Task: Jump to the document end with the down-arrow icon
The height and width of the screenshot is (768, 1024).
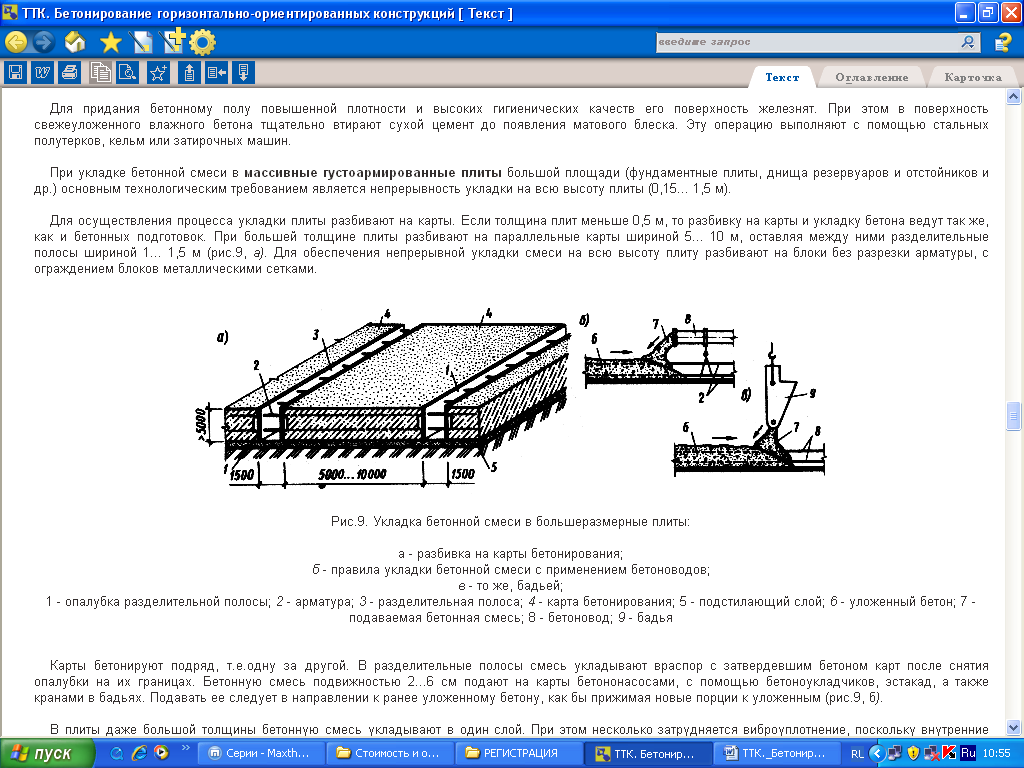Action: click(x=244, y=72)
